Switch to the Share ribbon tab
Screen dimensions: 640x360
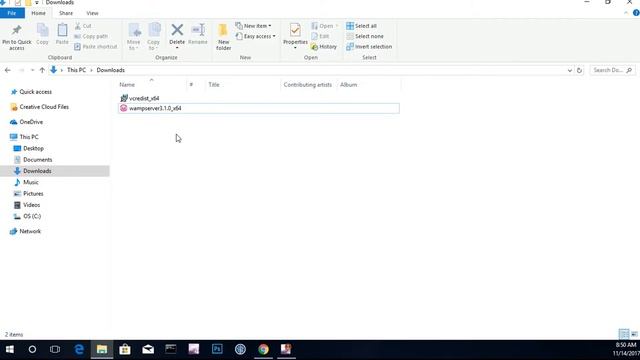click(66, 13)
